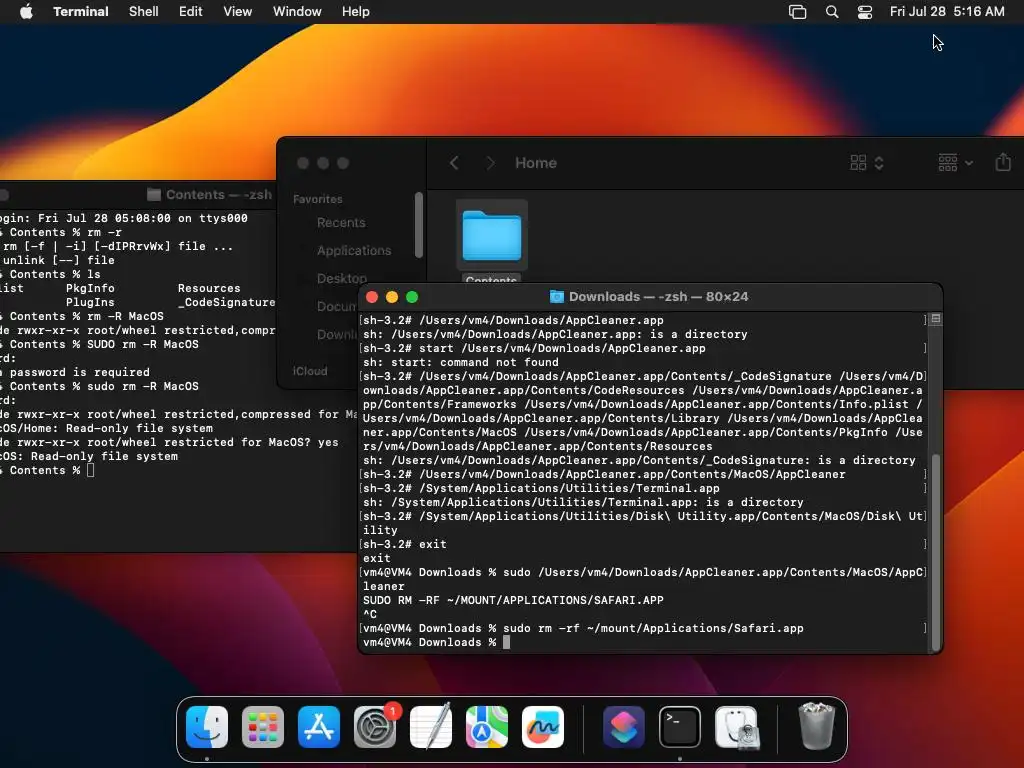The height and width of the screenshot is (768, 1024).
Task: Select Desktop in Finder sidebar
Action: point(342,278)
